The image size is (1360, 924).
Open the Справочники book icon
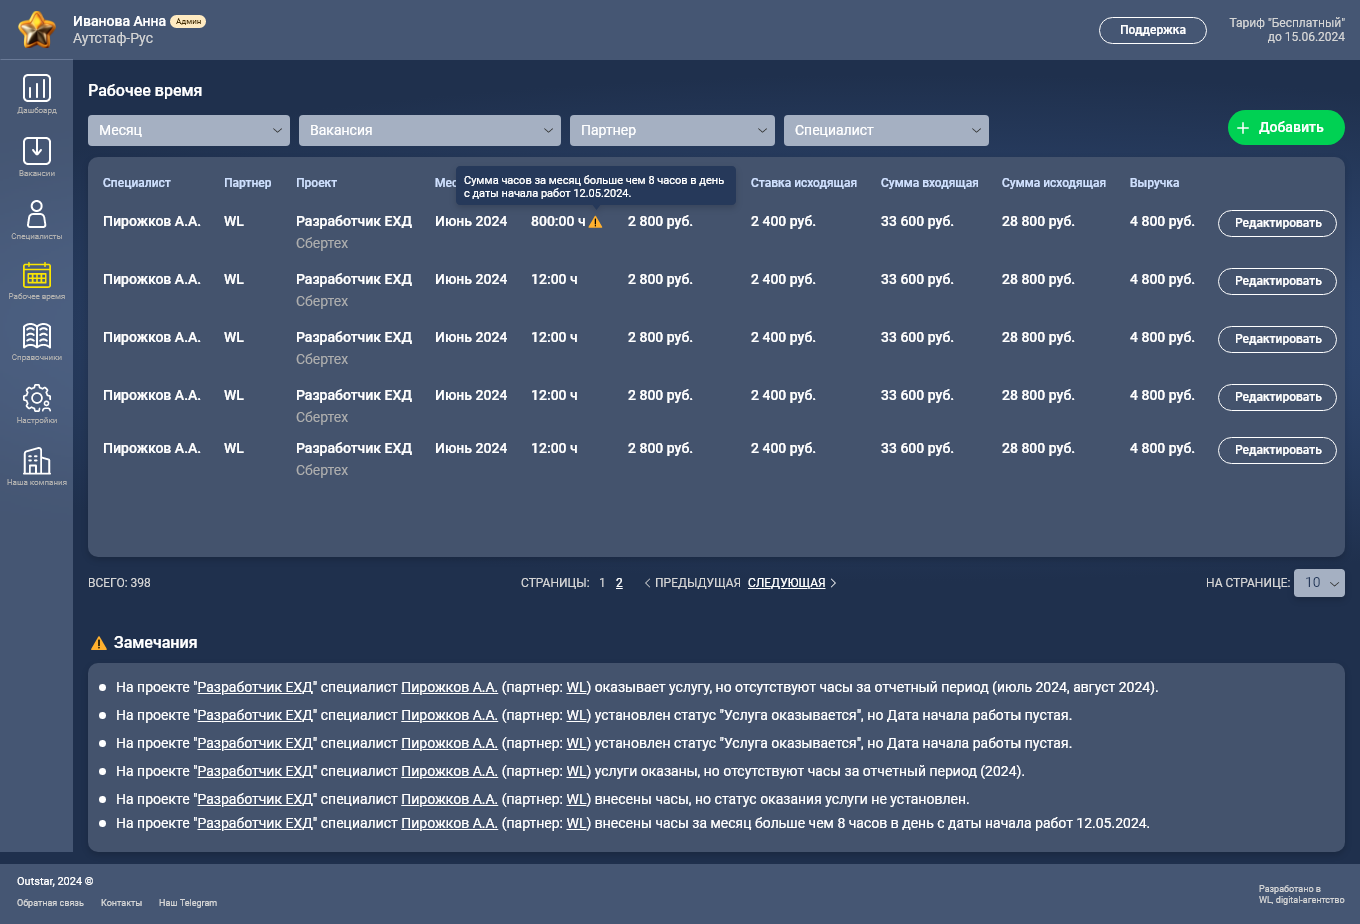pyautogui.click(x=36, y=337)
